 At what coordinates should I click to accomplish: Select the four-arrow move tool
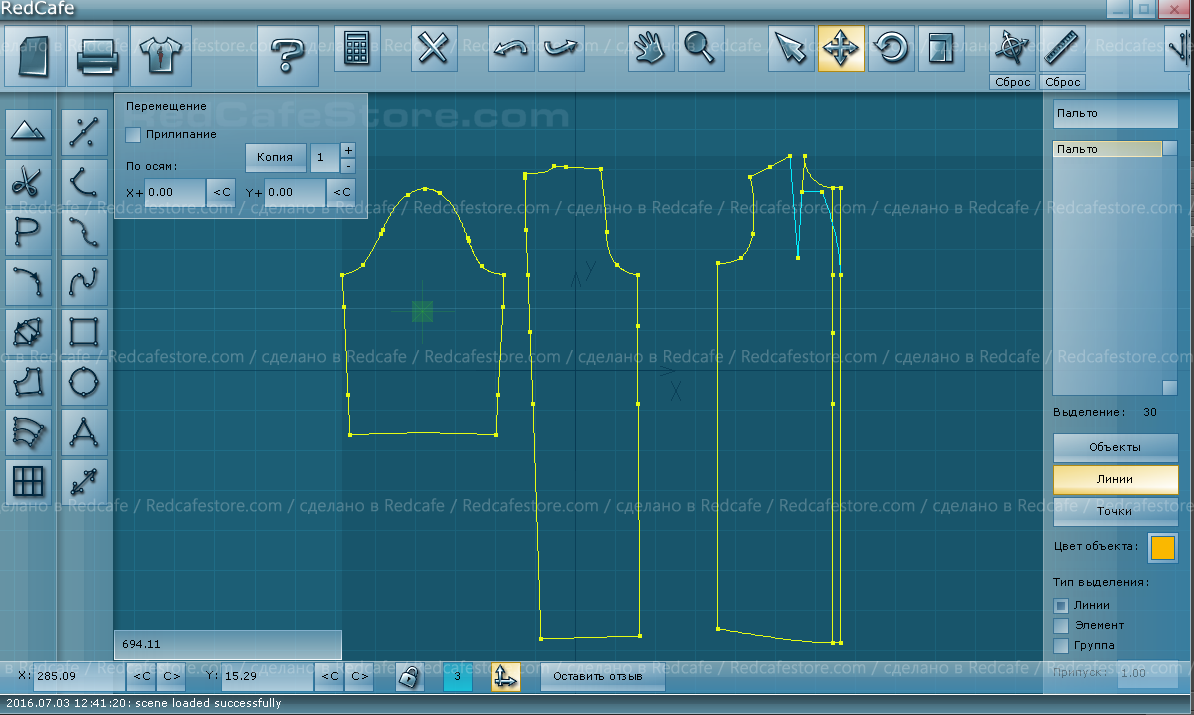point(841,49)
